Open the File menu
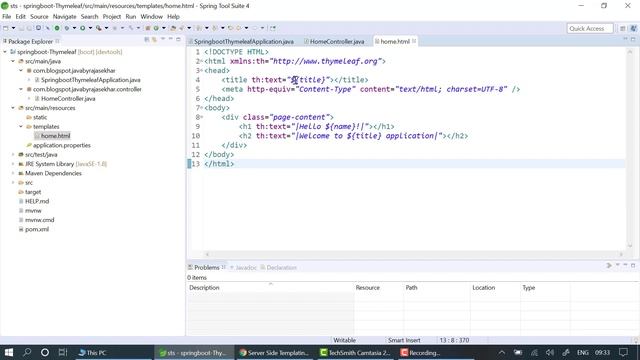The image size is (640, 360). pyautogui.click(x=7, y=17)
